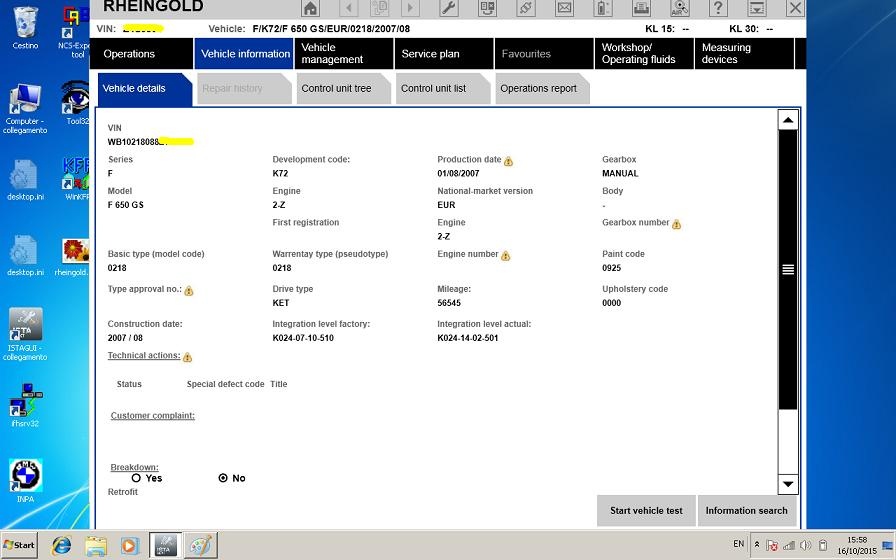Go to the Rheingold home screen icon
Screen dimensions: 896x560
(x=310, y=8)
